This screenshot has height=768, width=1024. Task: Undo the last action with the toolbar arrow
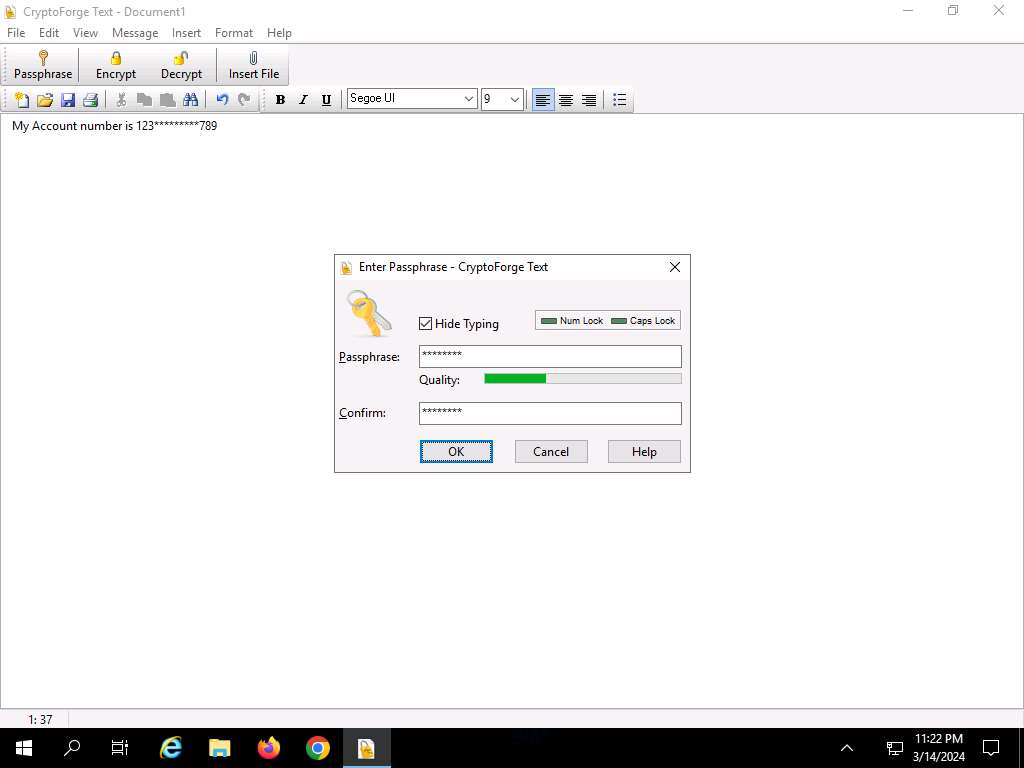[222, 100]
